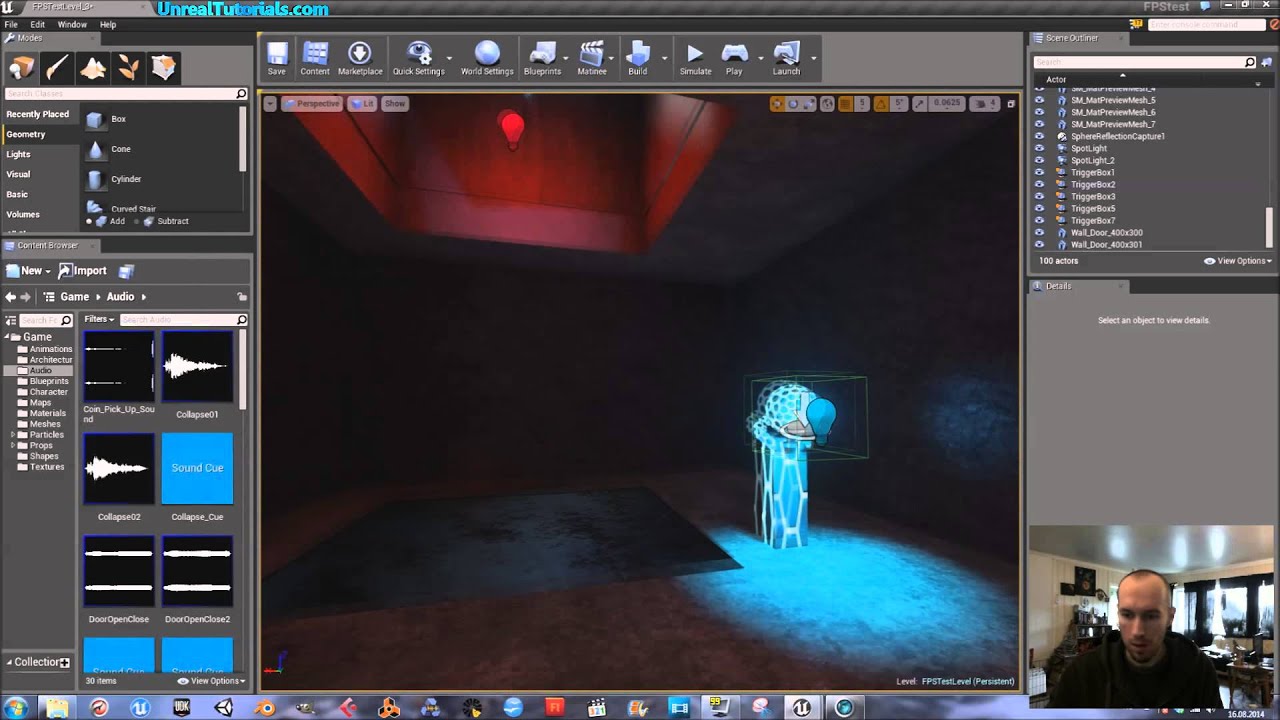Open the scale snap 0.0625 dropdown
This screenshot has width=1280, height=720.
click(946, 104)
